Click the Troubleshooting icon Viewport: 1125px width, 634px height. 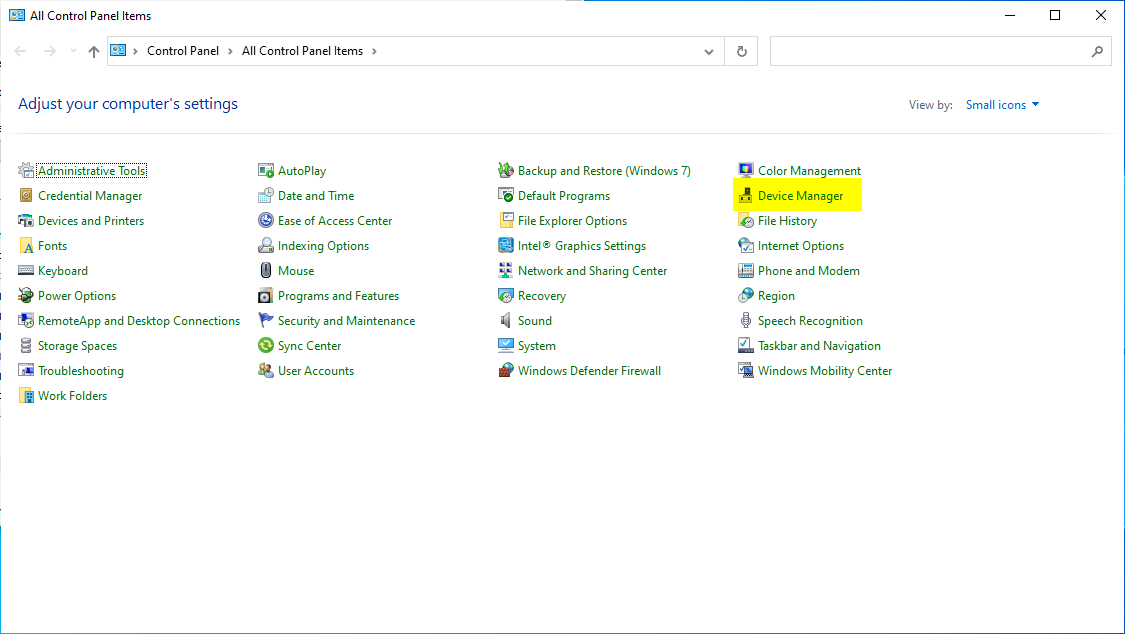[x=26, y=371]
